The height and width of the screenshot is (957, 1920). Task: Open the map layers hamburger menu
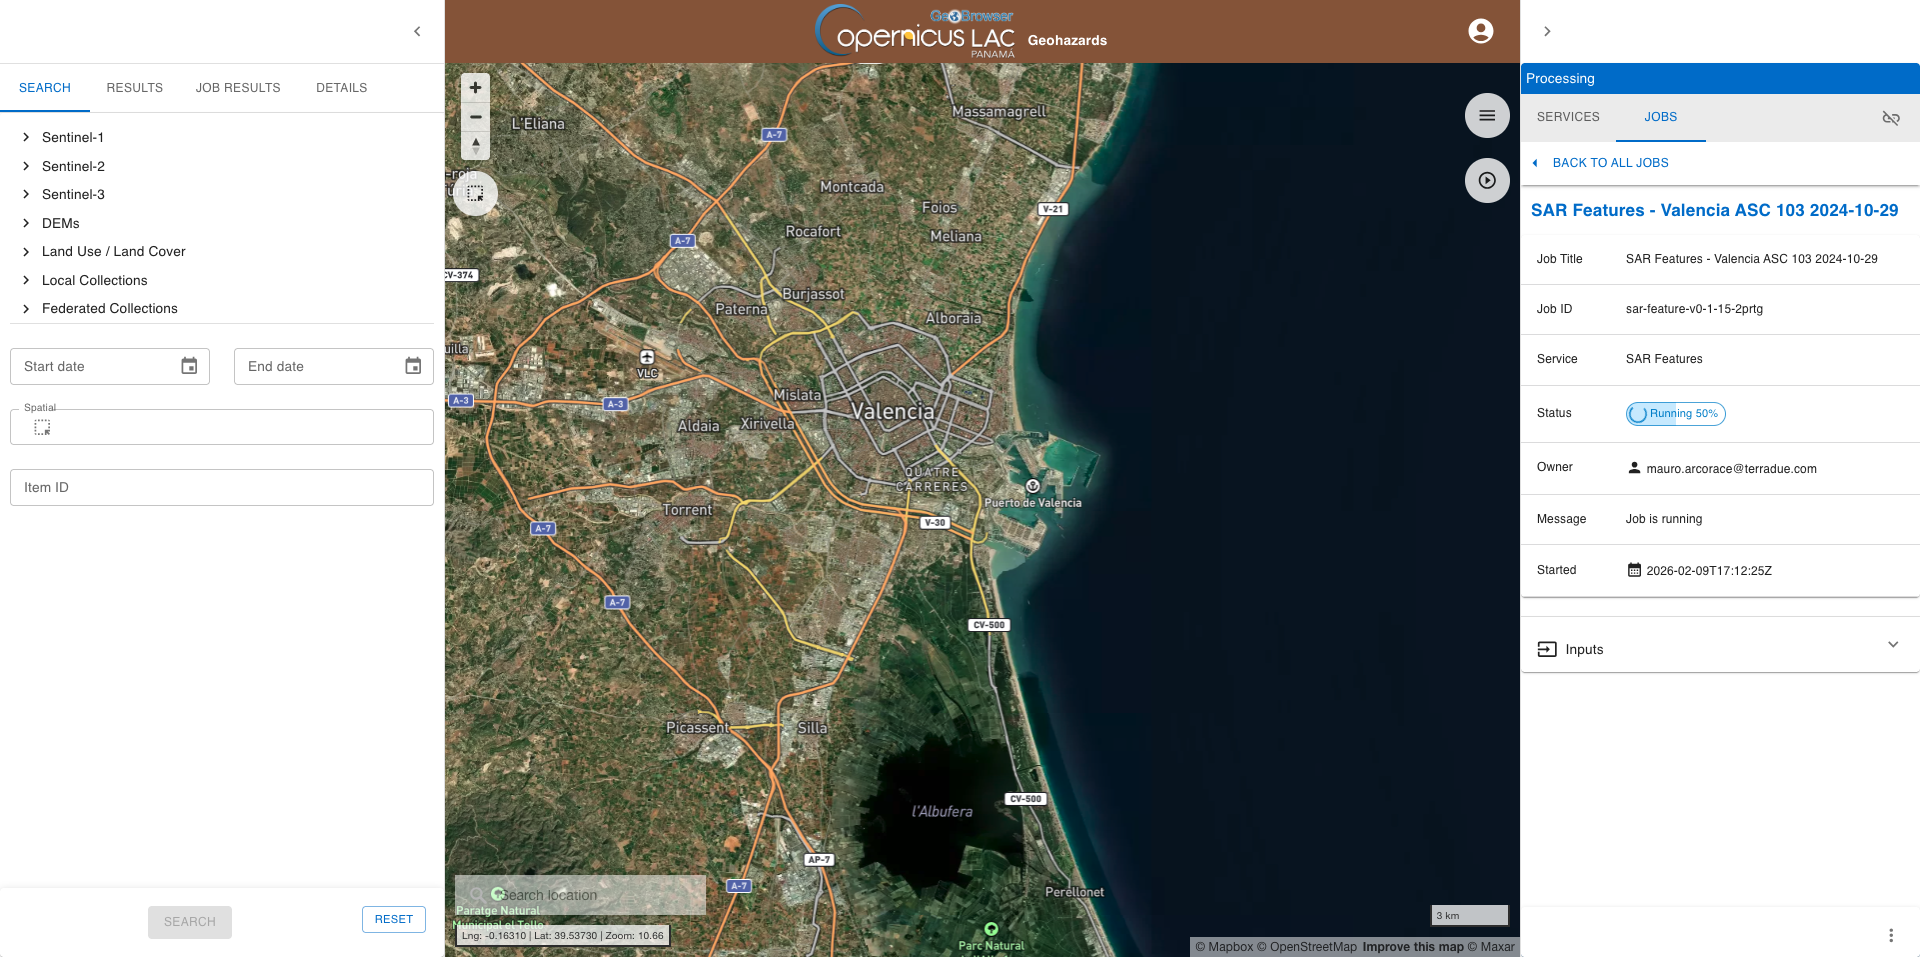1487,116
